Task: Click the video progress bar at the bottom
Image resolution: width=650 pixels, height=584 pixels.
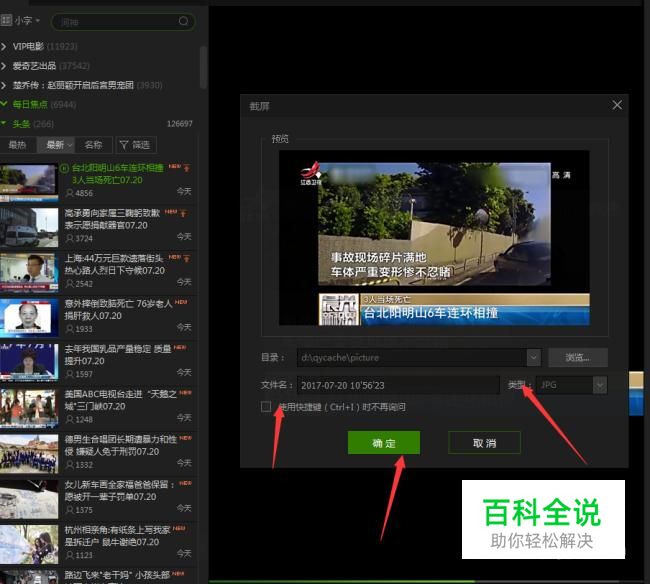Action: click(x=427, y=582)
